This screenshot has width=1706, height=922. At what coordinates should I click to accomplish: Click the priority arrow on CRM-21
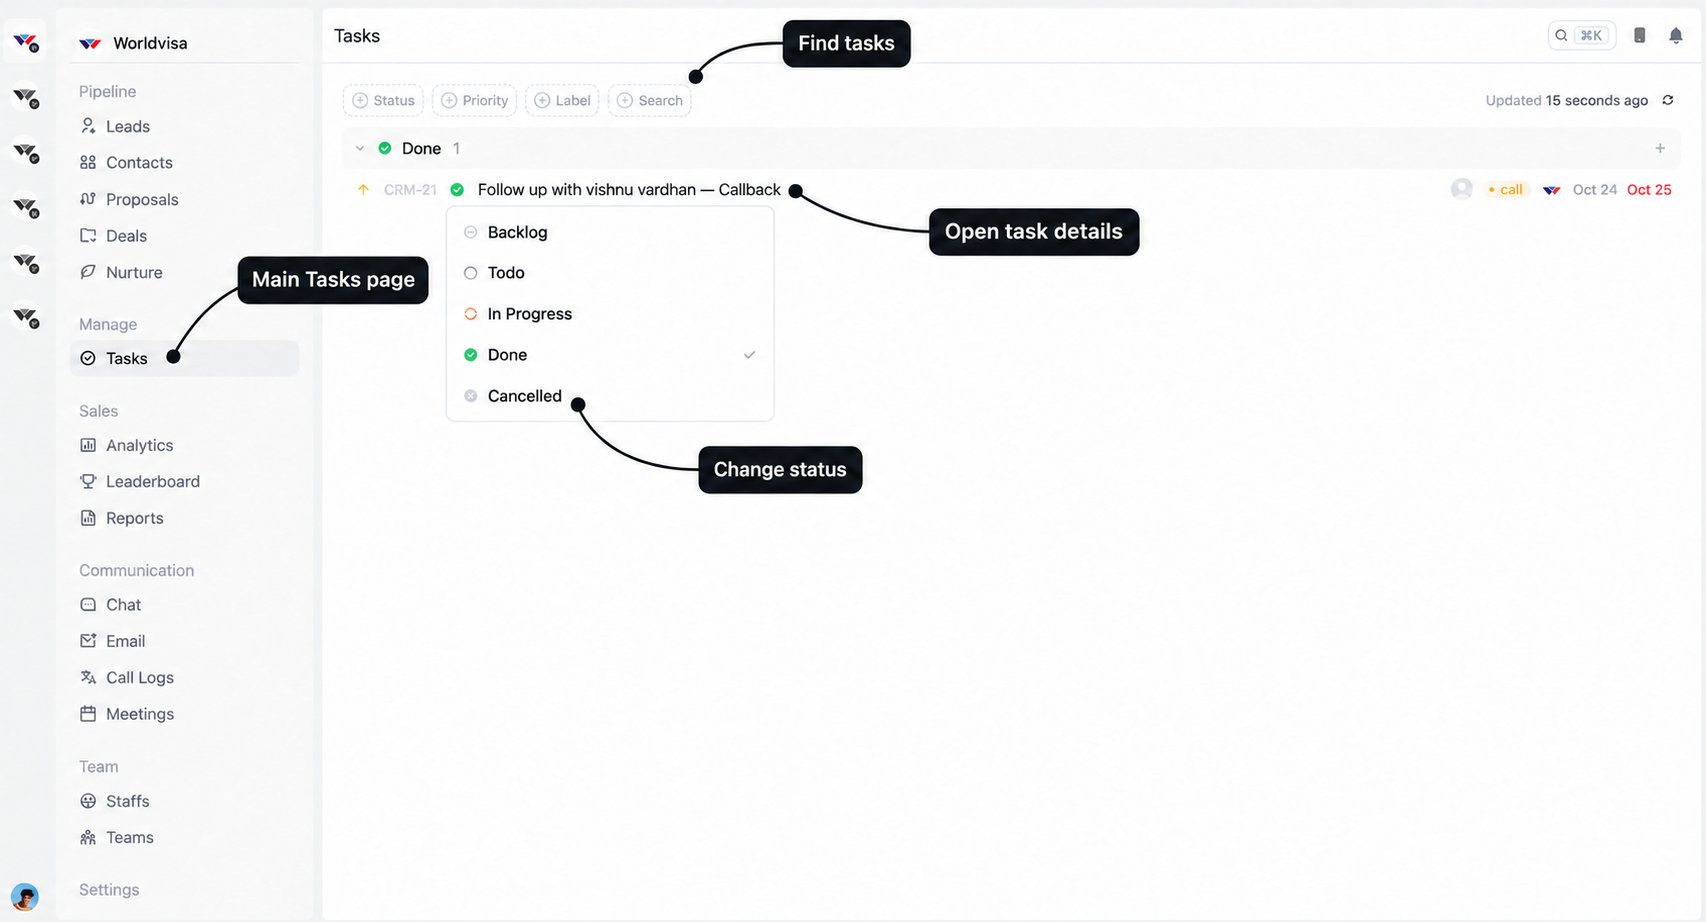[x=364, y=190]
